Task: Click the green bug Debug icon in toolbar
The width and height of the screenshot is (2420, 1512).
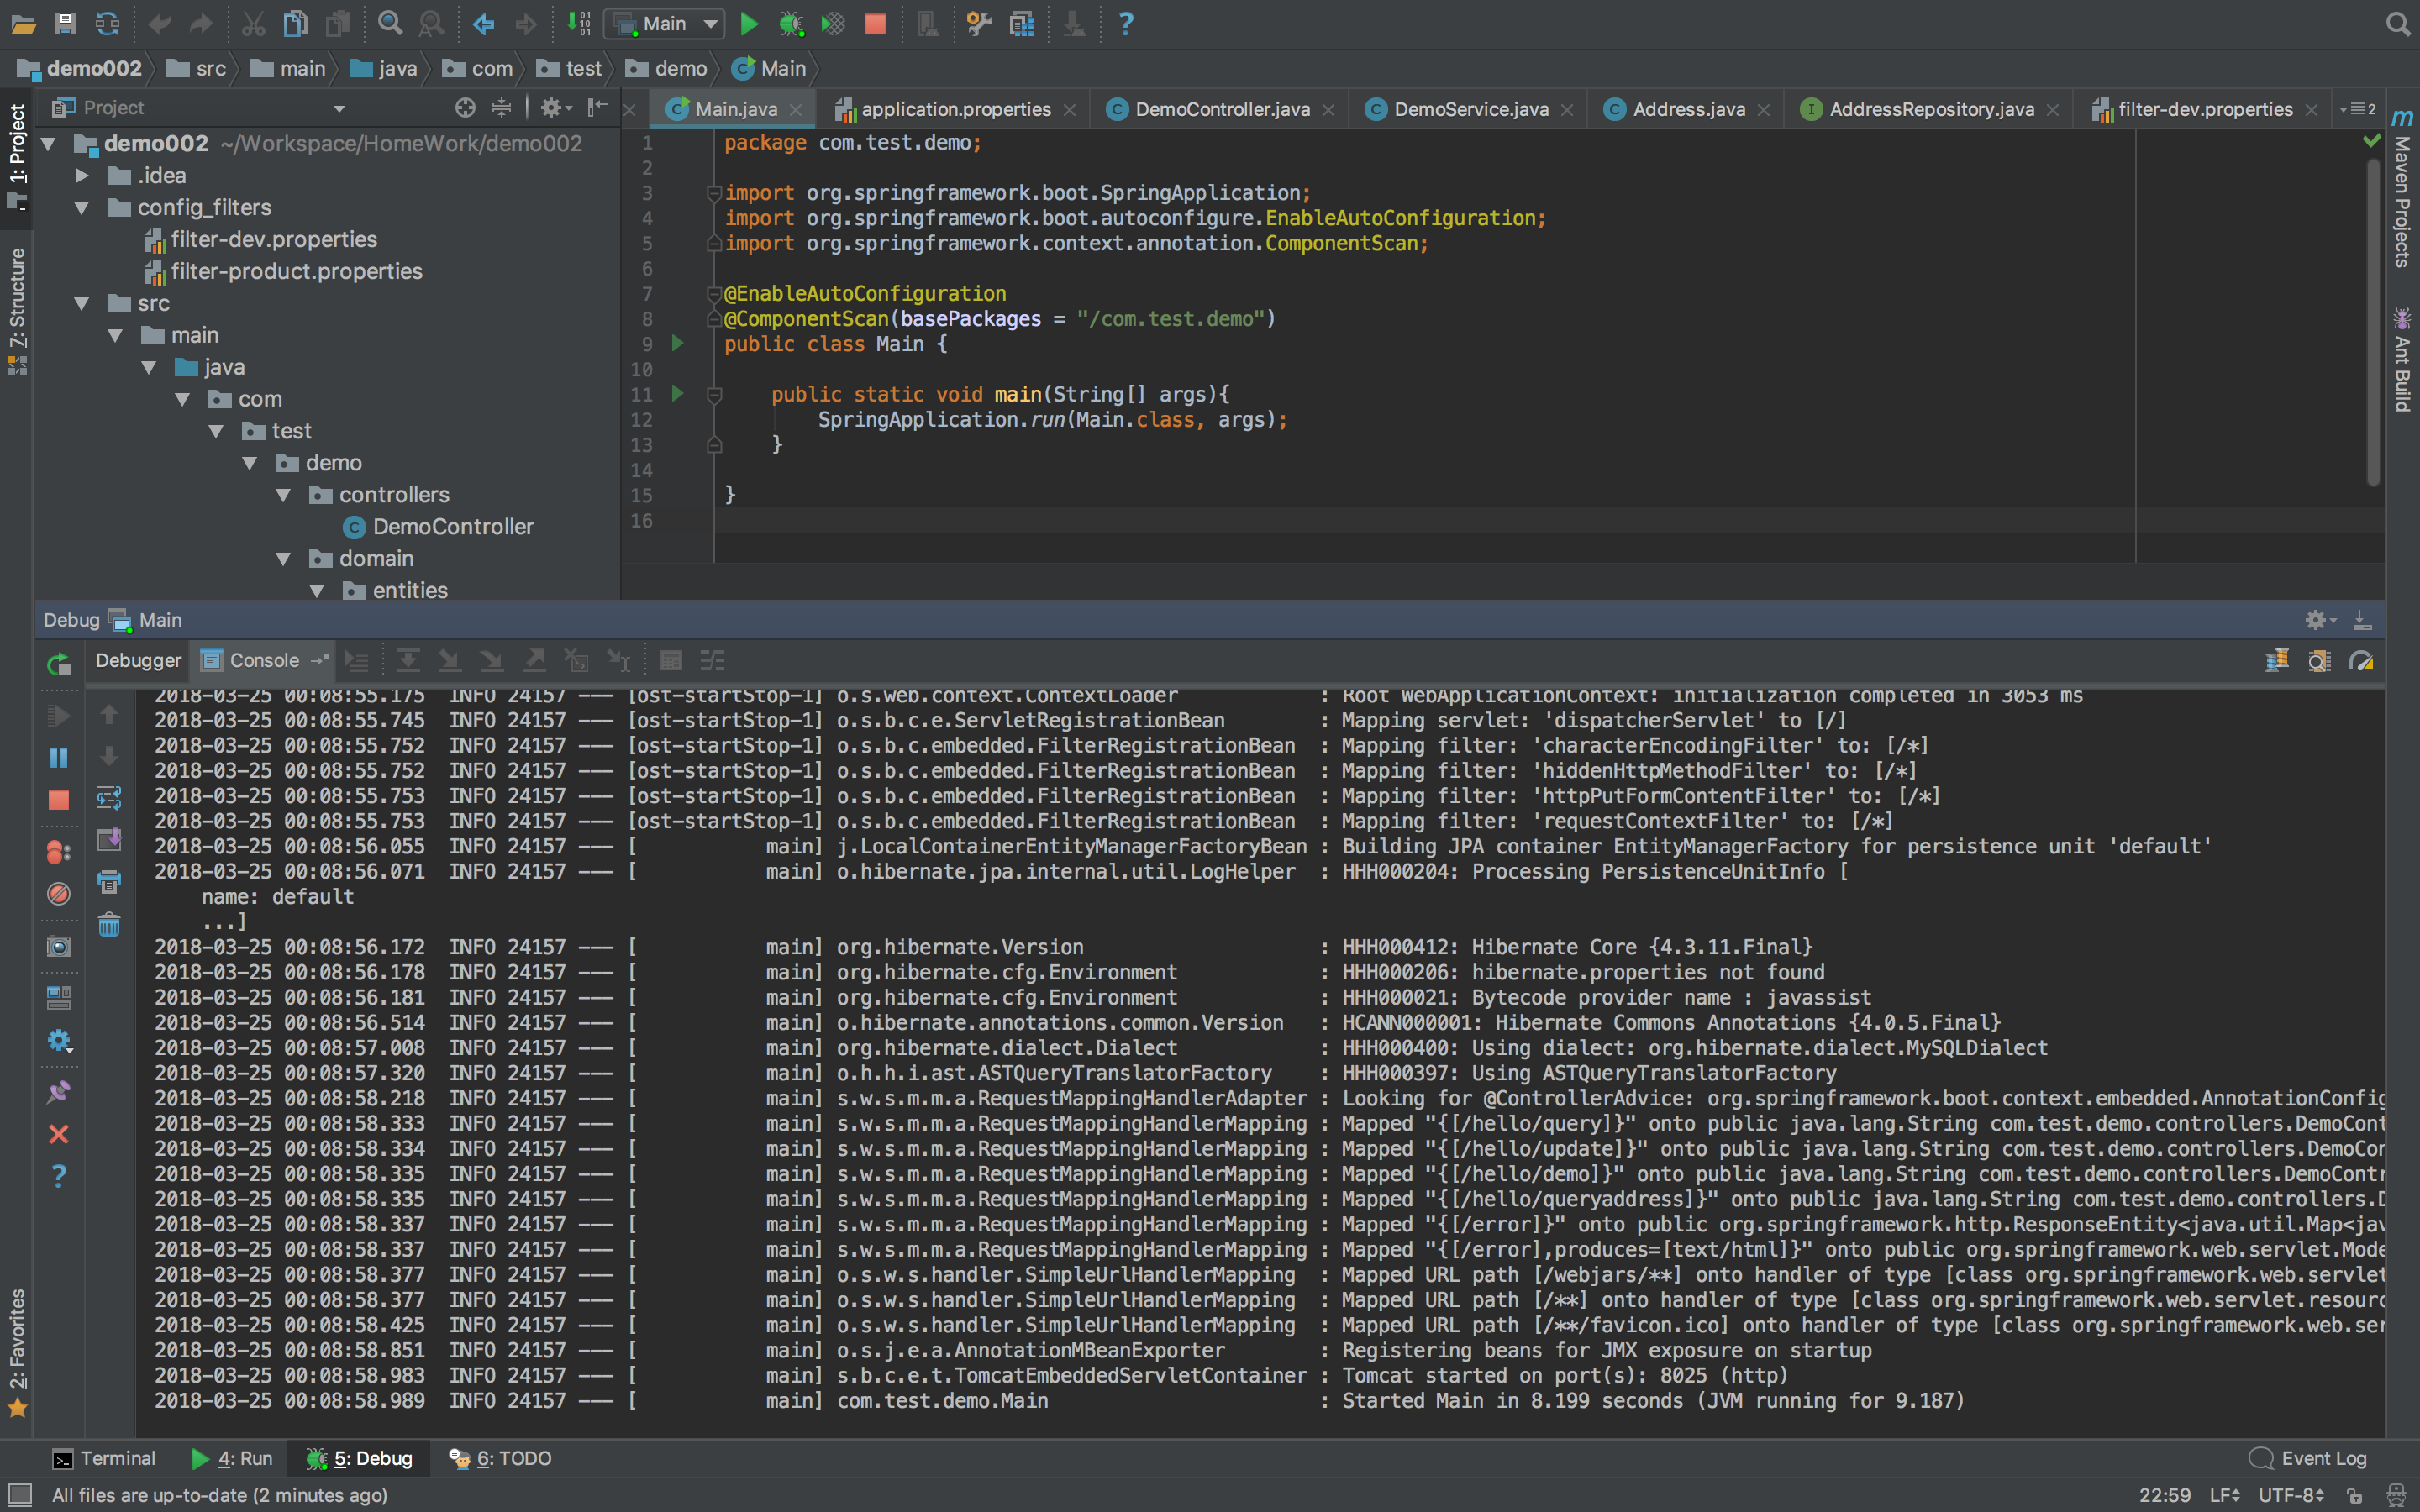Action: [791, 24]
